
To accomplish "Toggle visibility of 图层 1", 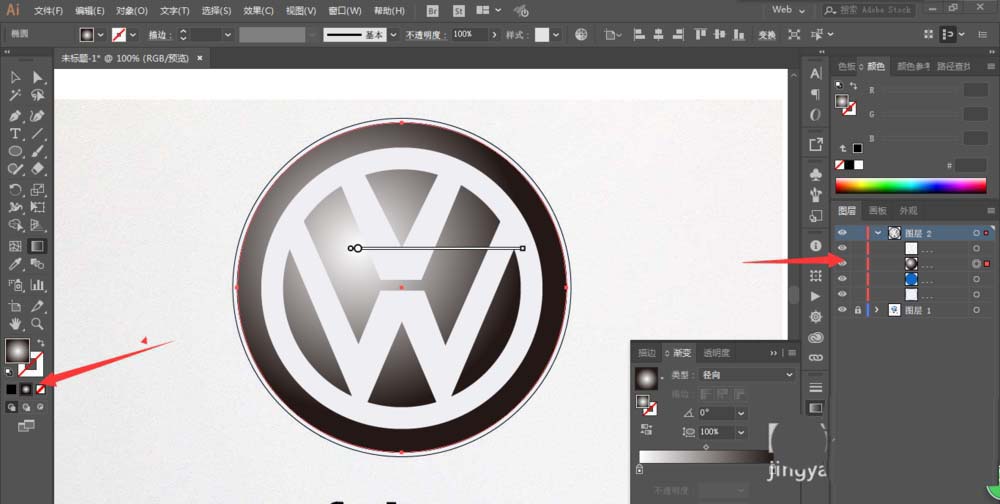I will click(x=842, y=310).
